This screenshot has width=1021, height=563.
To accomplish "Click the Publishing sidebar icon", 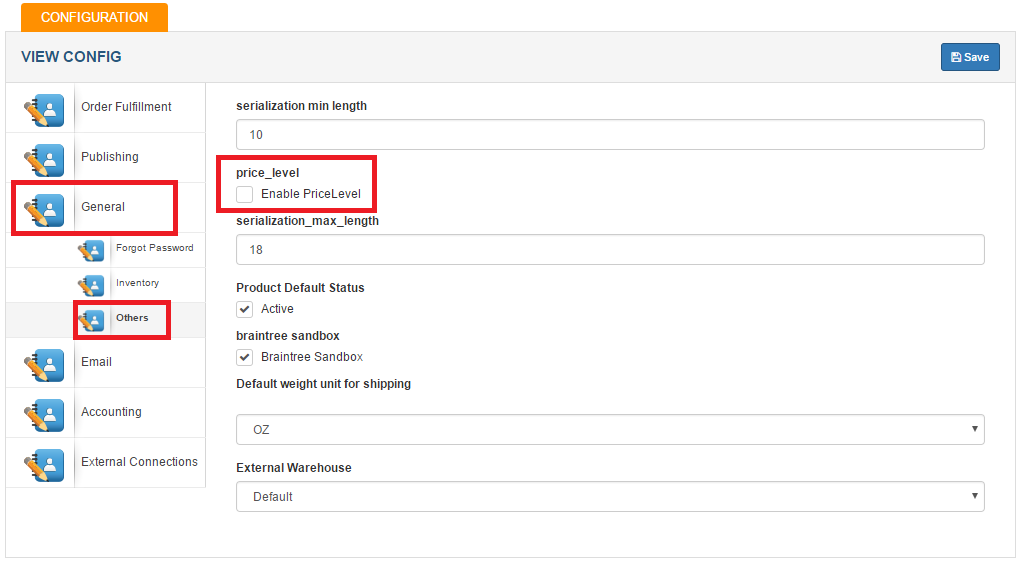I will [x=44, y=160].
